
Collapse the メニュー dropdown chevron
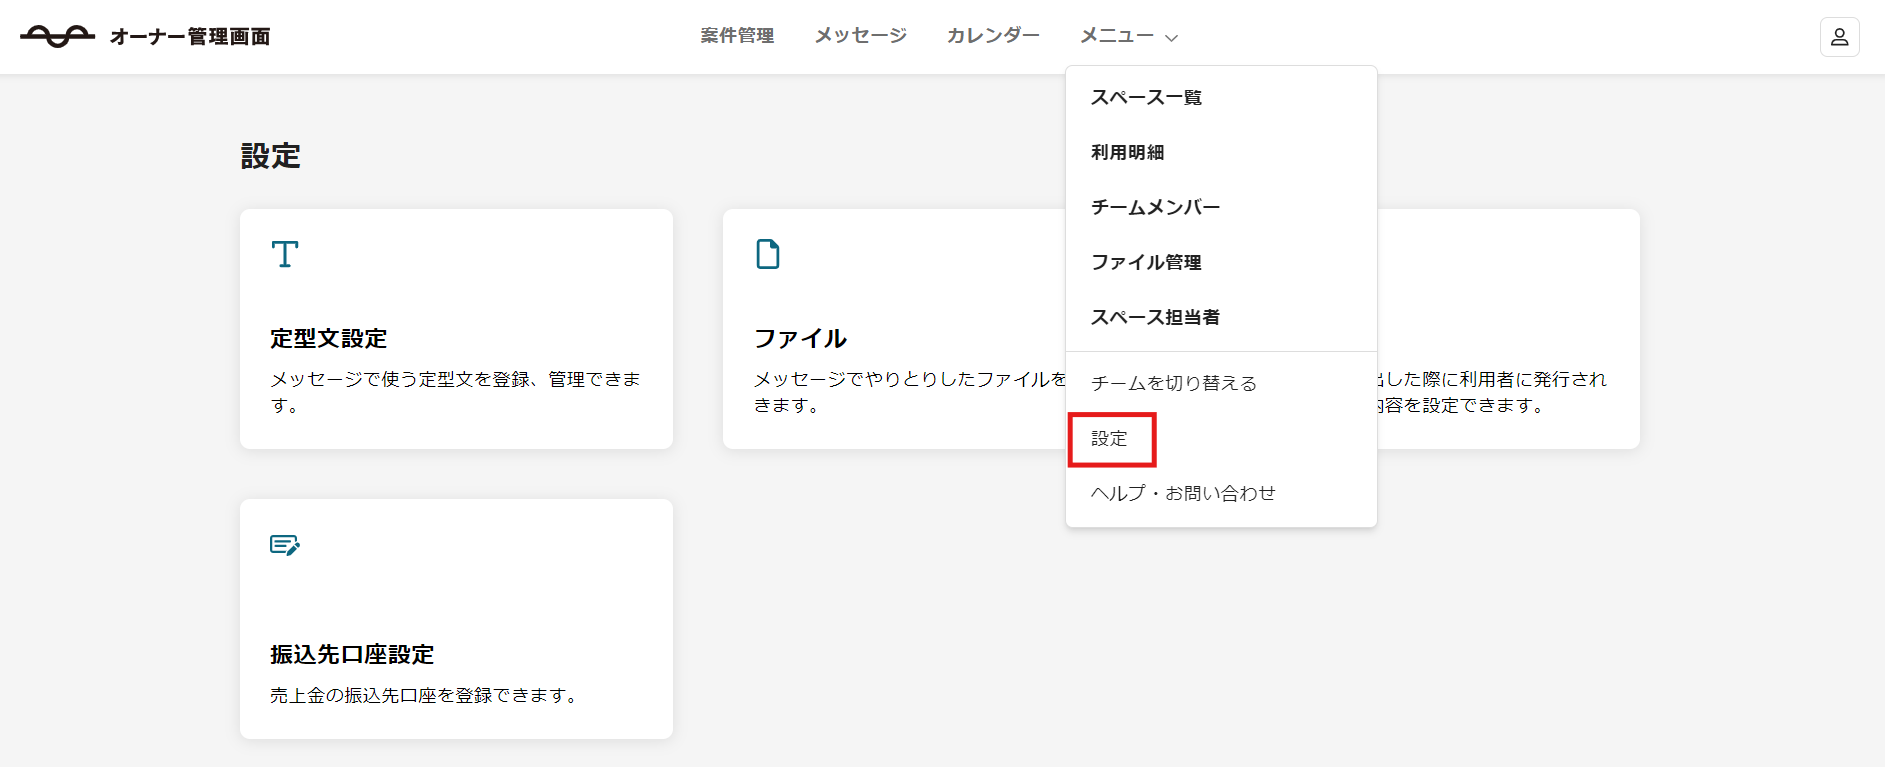pos(1172,38)
